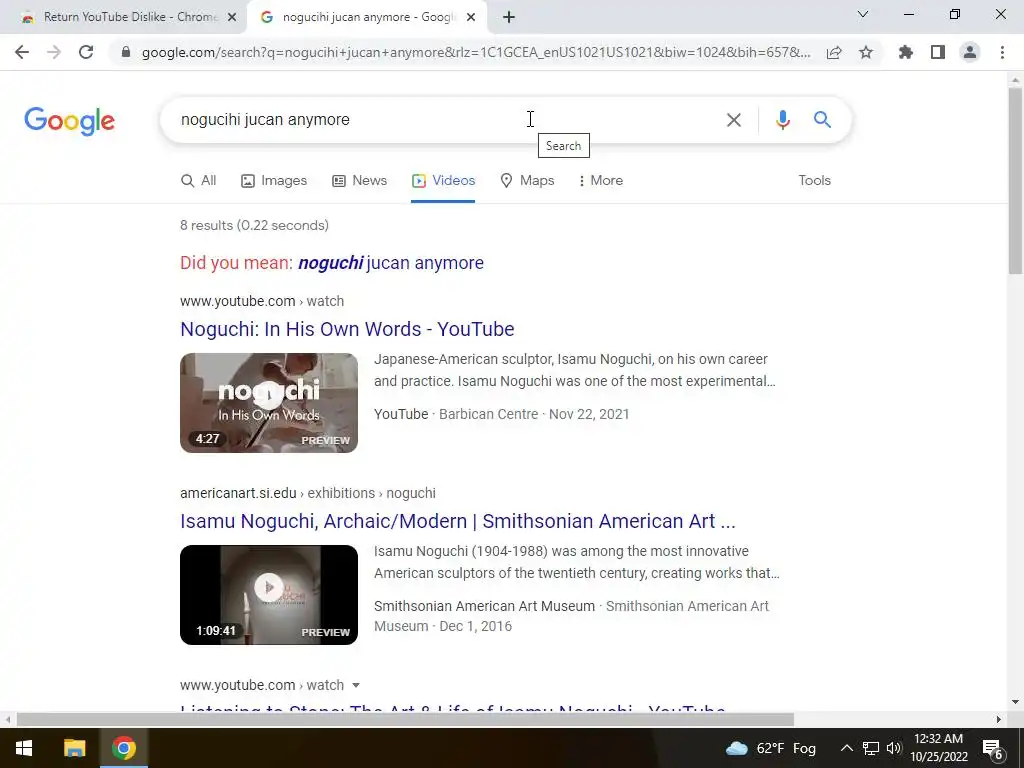Toggle Chrome side panel icon
Image resolution: width=1024 pixels, height=768 pixels.
pos(938,52)
